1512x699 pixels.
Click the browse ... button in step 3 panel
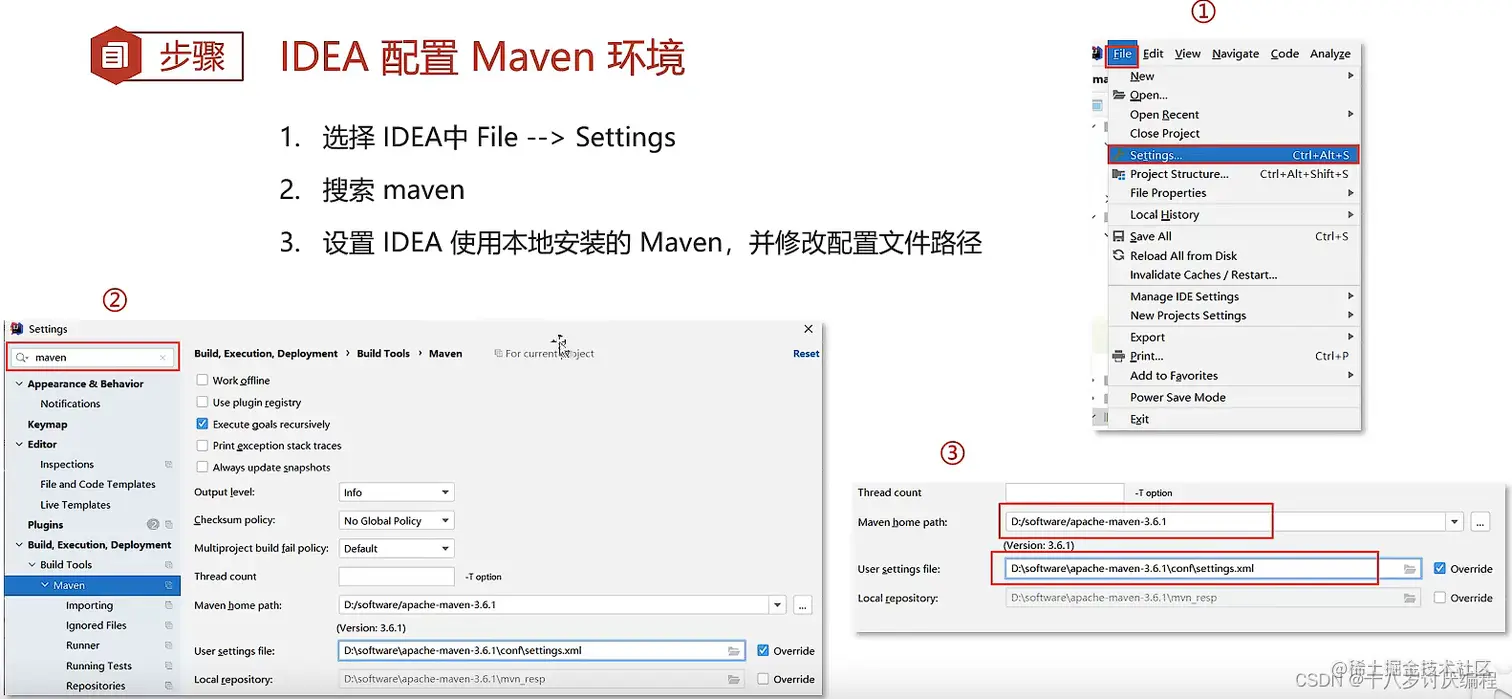(1480, 522)
